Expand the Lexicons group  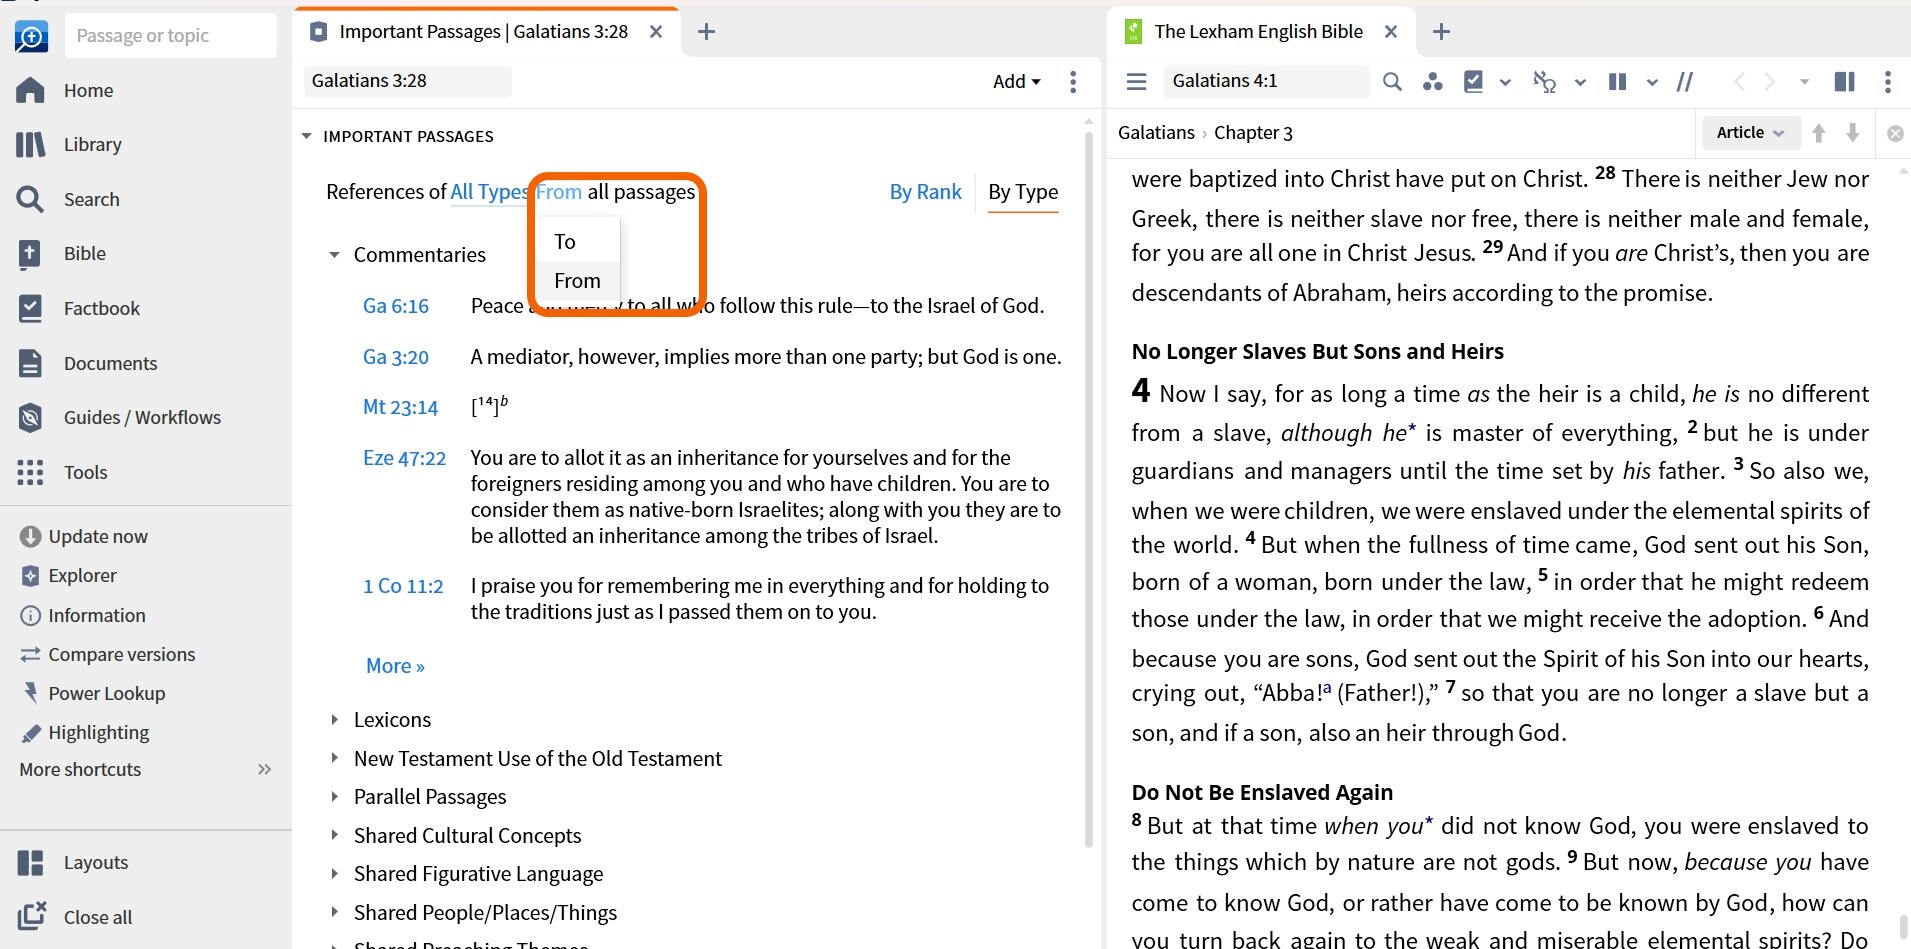click(335, 719)
